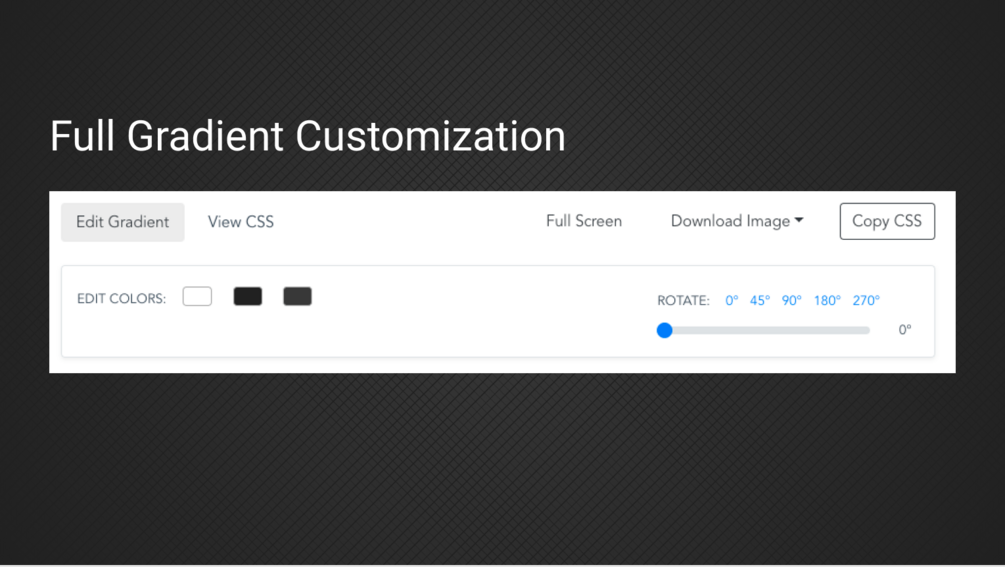Click the Full Gradient Customization heading
1005x567 pixels.
307,136
